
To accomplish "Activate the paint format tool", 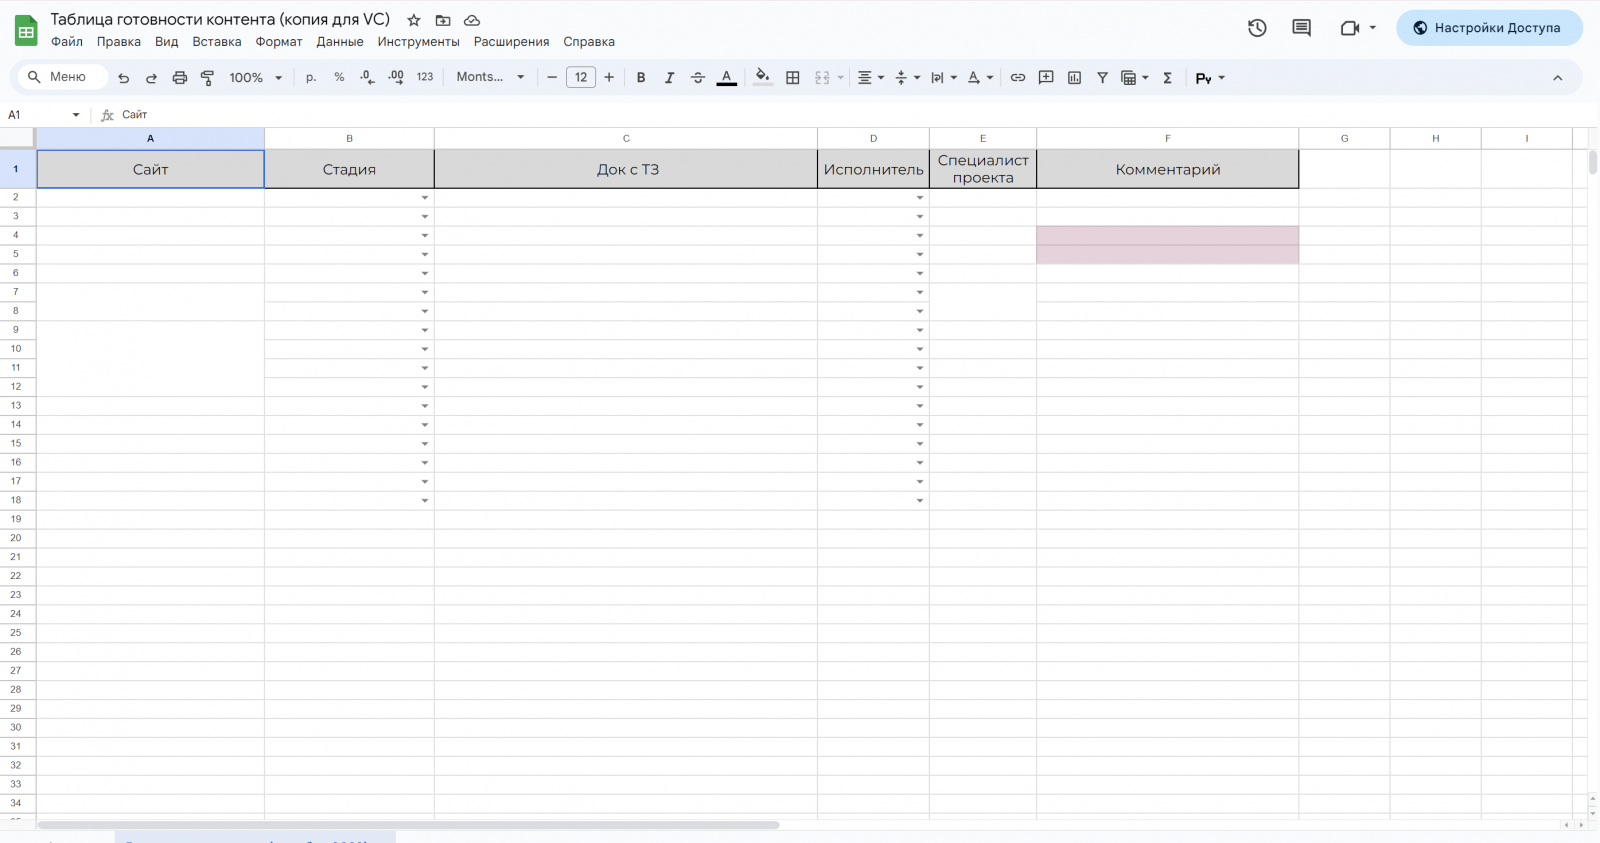I will 208,78.
